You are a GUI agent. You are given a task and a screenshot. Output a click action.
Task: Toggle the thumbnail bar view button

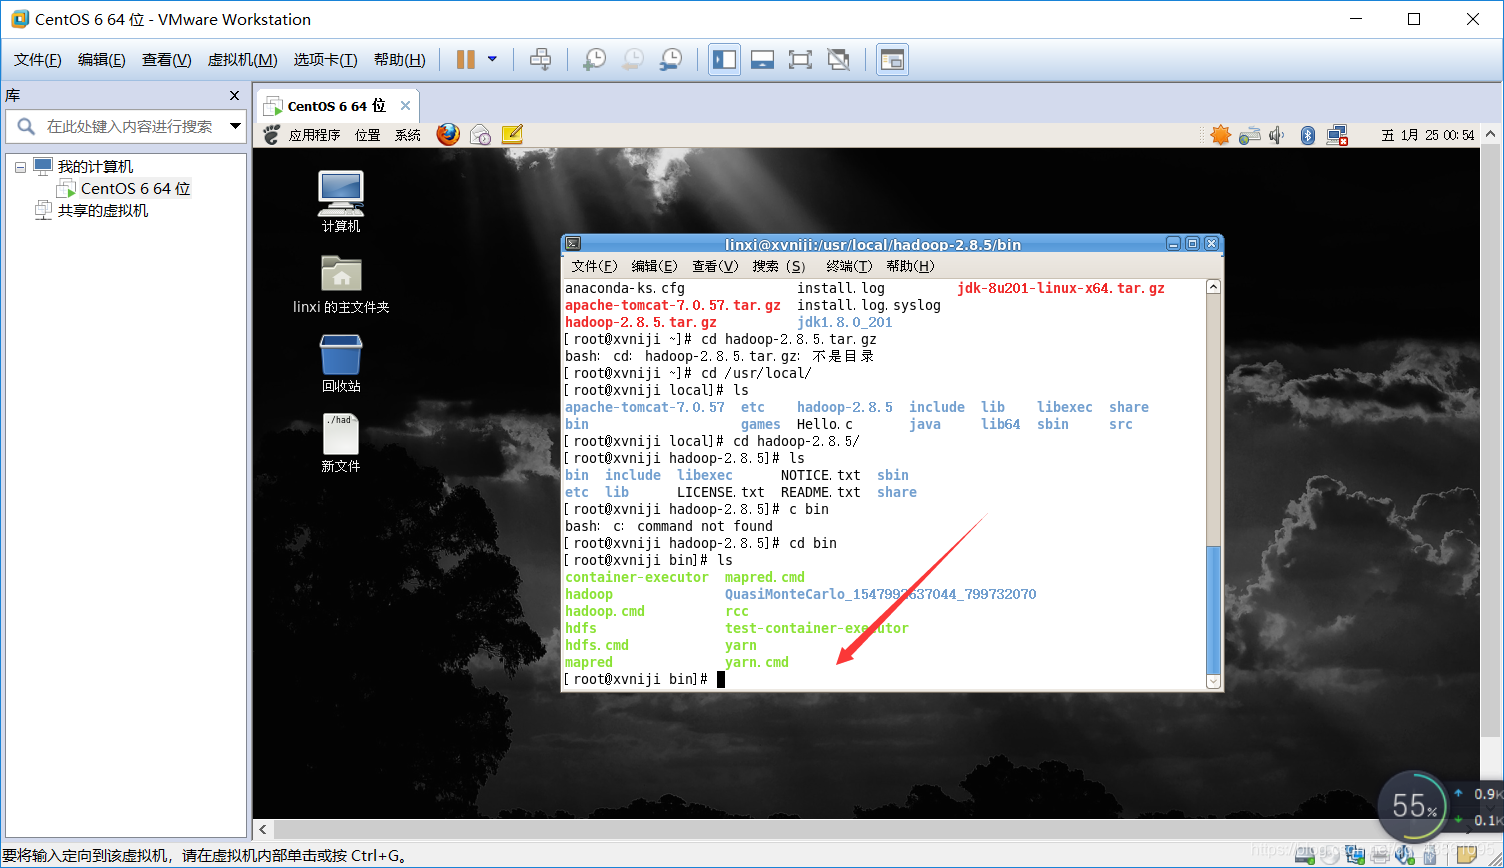click(762, 60)
